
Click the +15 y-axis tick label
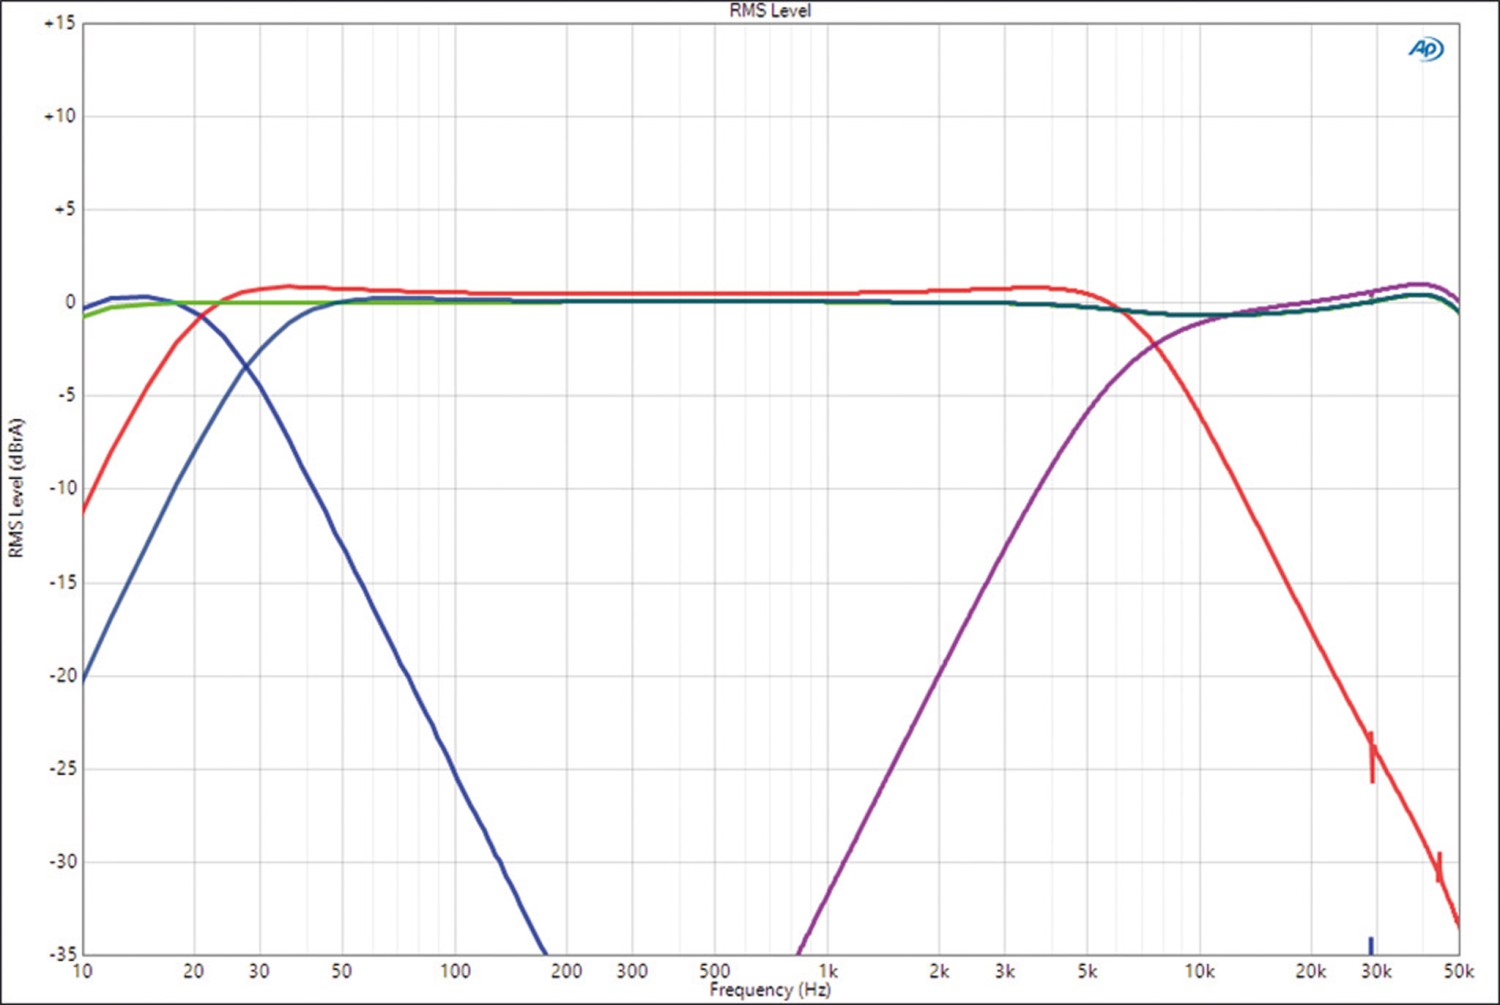60,23
